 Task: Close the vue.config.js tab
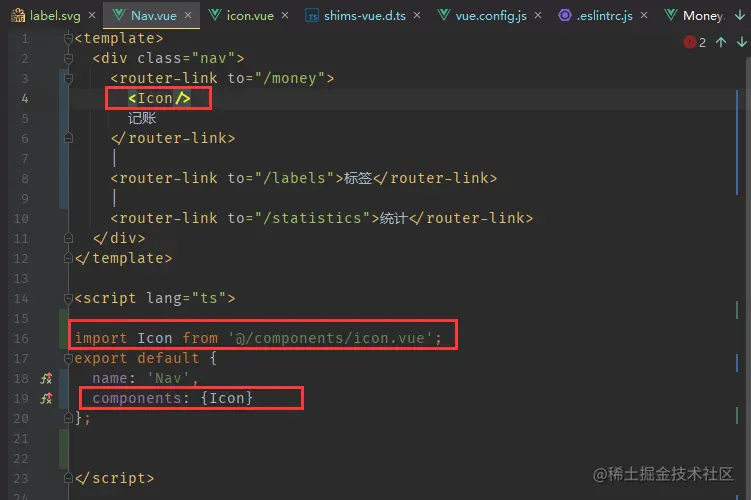538,15
